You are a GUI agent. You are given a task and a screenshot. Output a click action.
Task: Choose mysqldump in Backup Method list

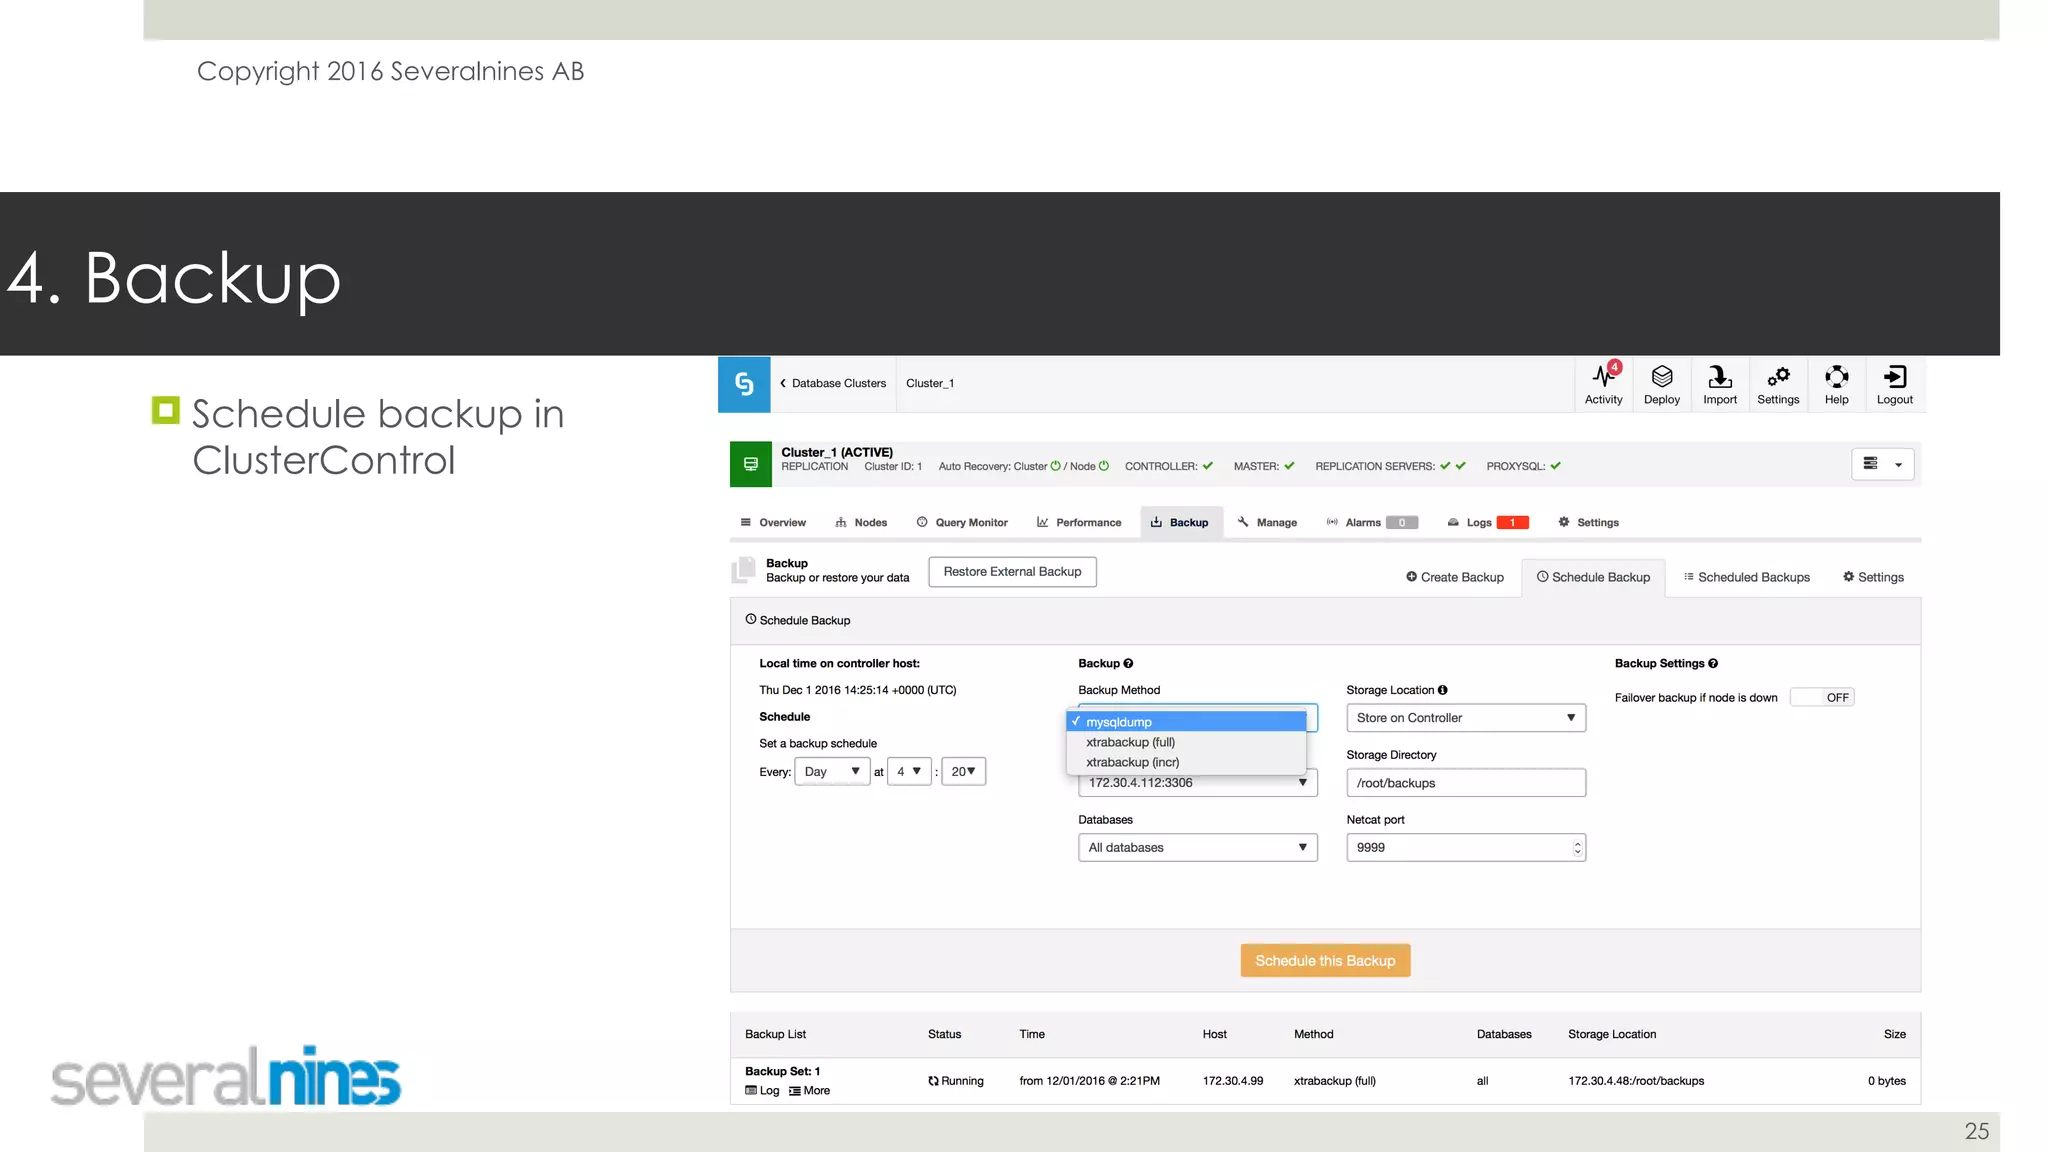click(x=1187, y=722)
